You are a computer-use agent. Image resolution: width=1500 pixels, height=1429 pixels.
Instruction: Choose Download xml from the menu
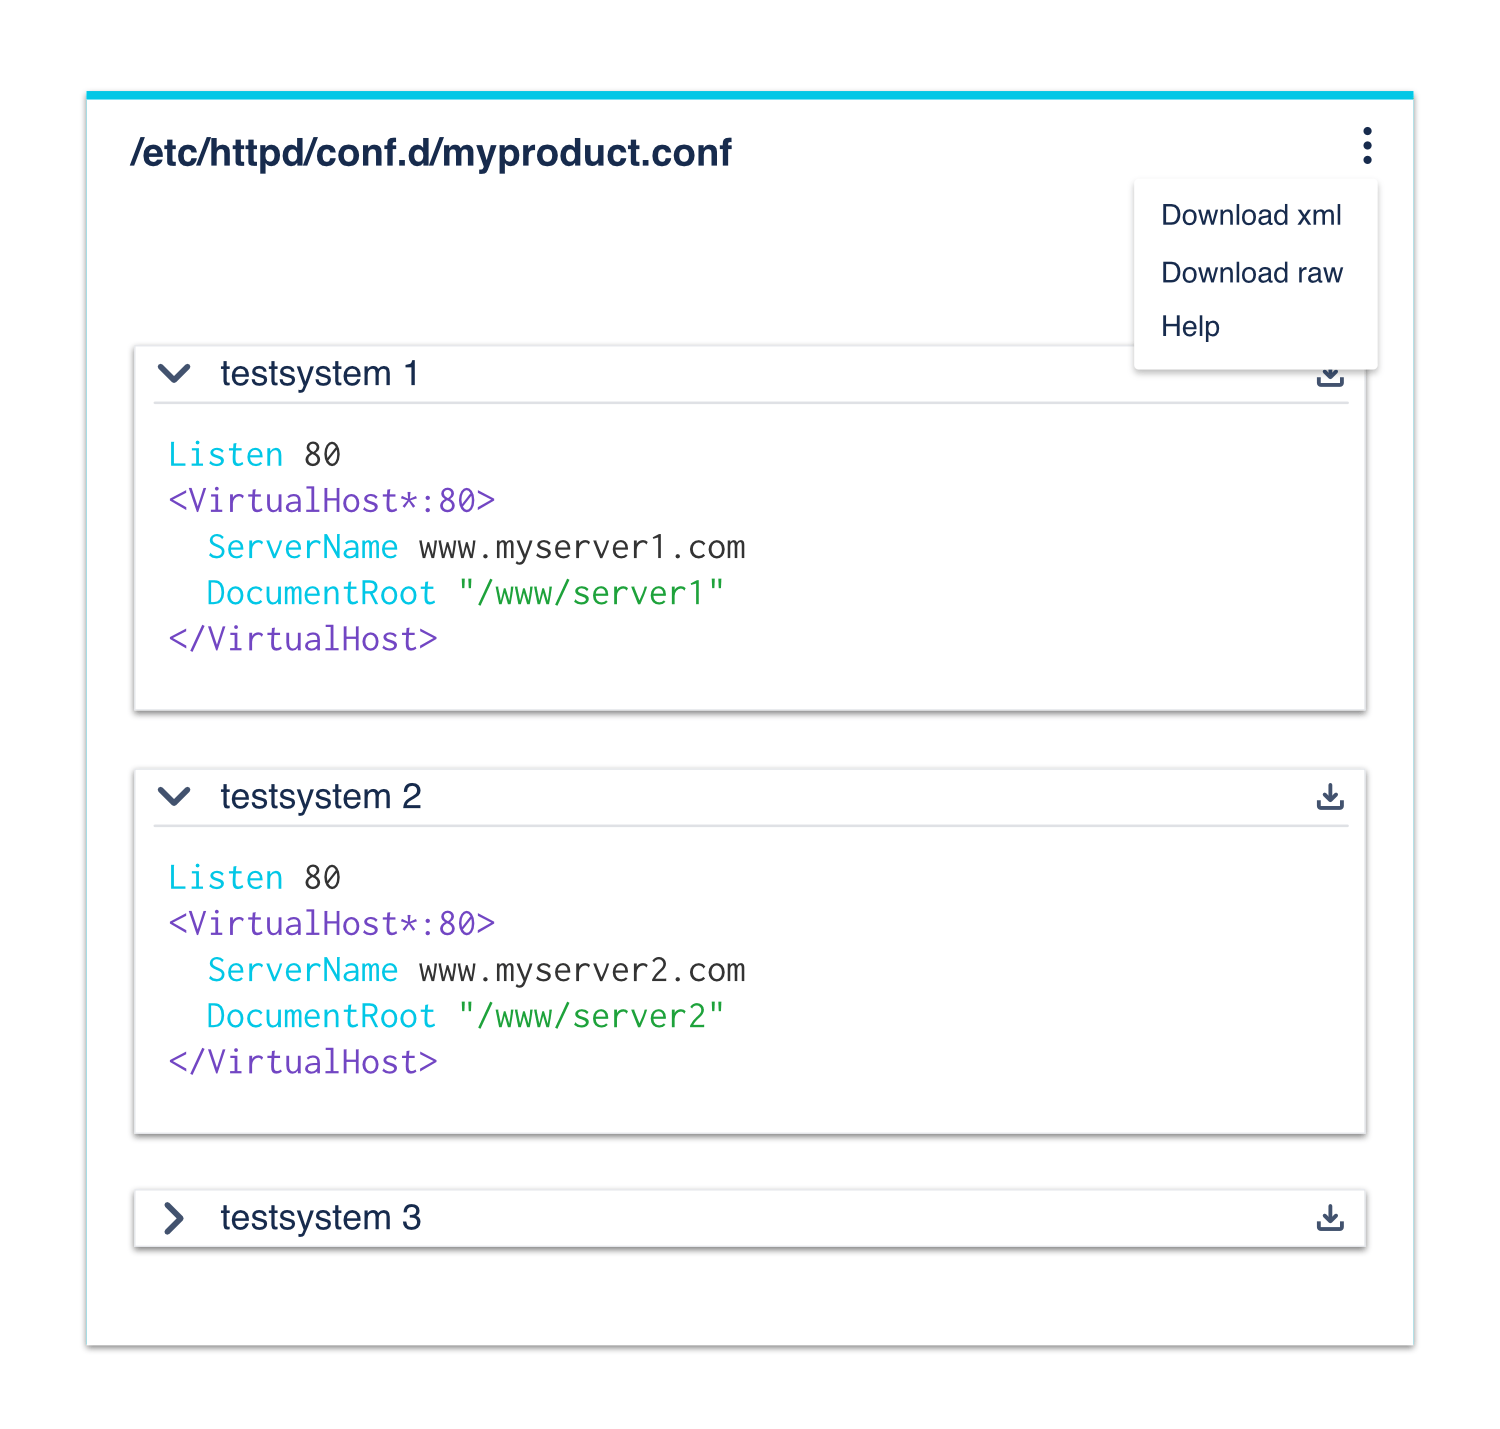pyautogui.click(x=1251, y=215)
